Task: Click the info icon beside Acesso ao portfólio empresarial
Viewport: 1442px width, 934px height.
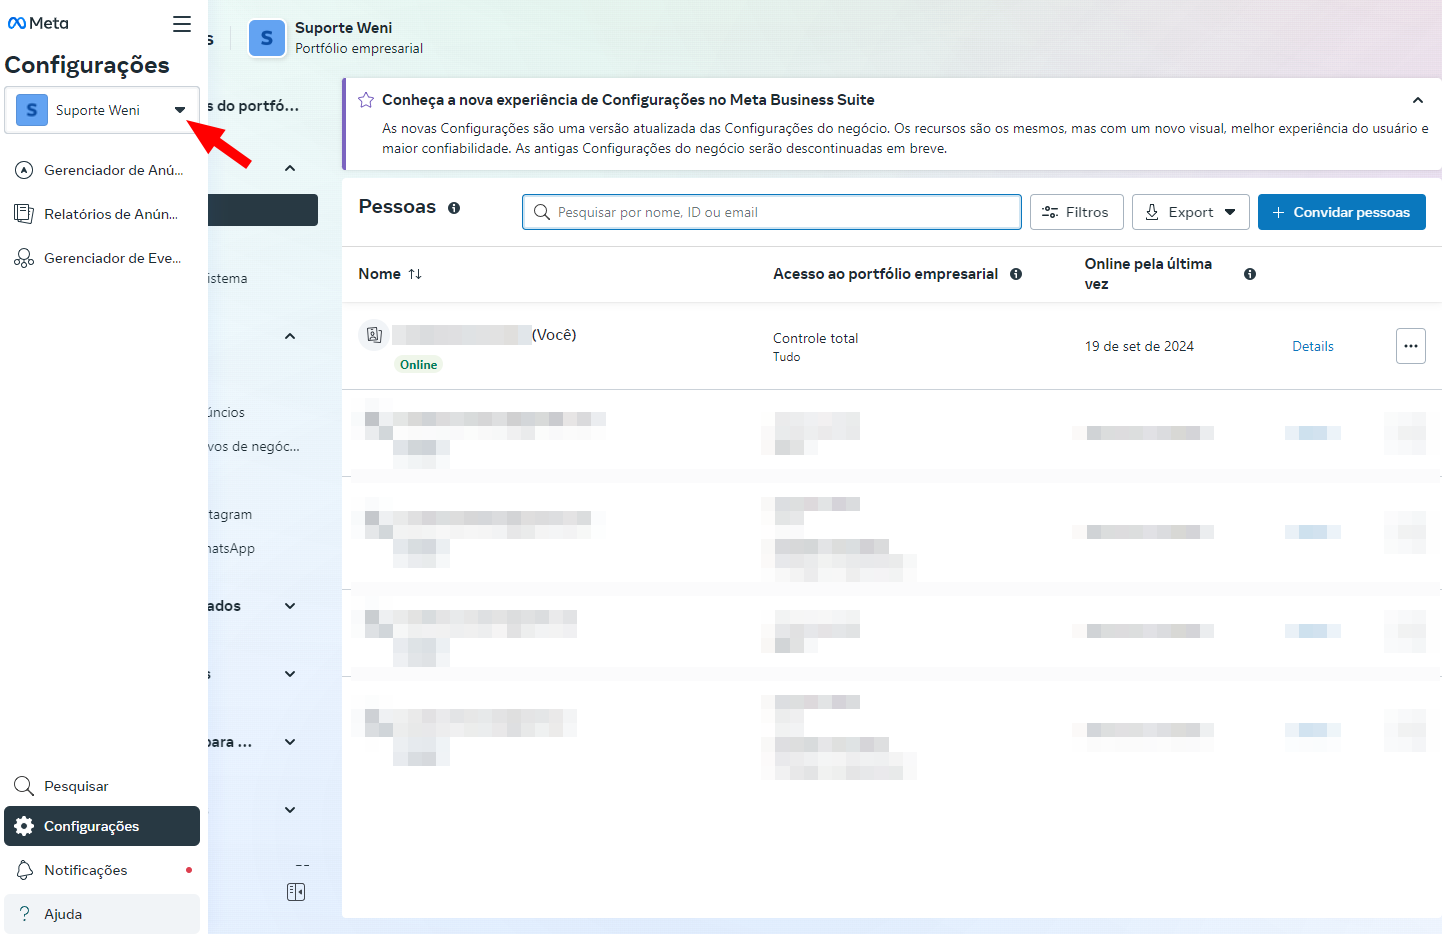Action: pos(1016,273)
